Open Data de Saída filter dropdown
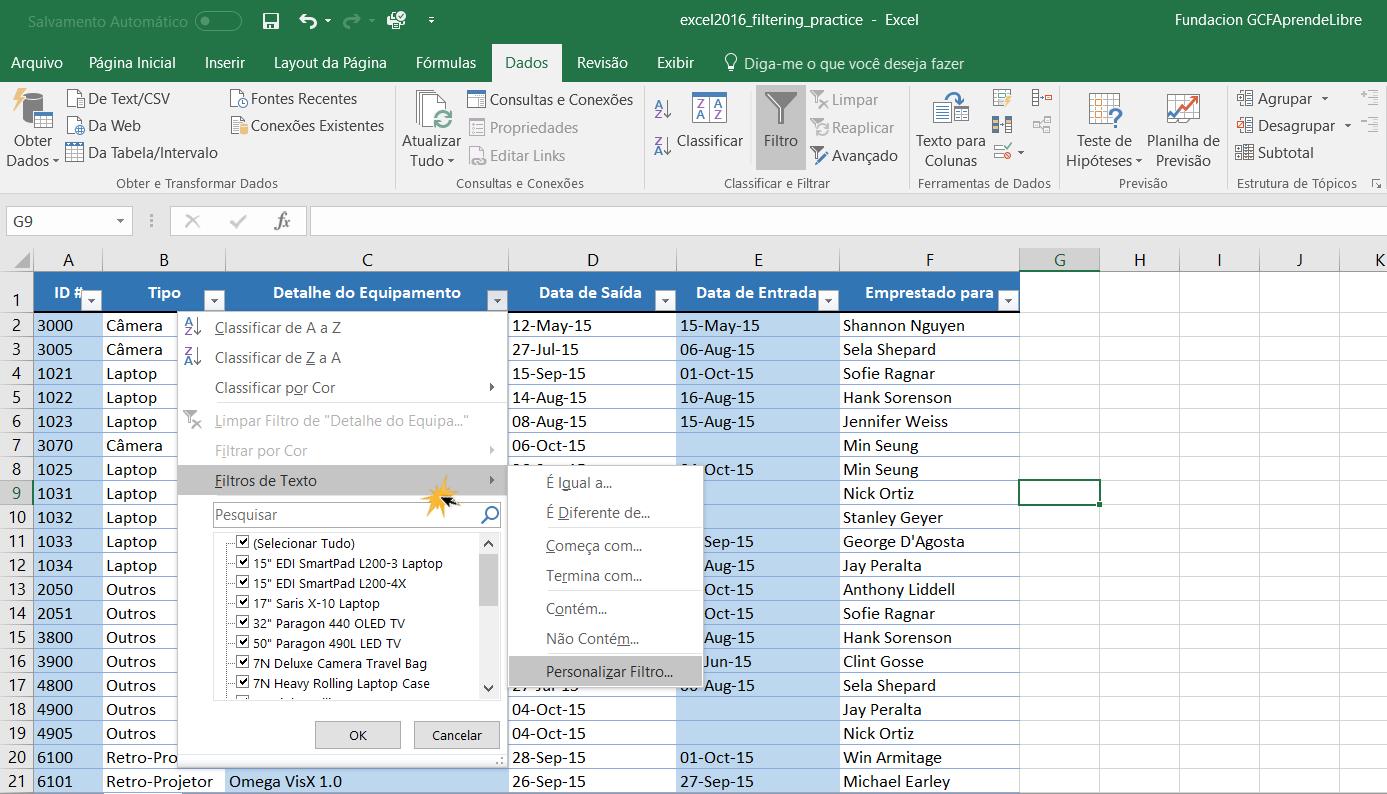Viewport: 1387px width, 794px height. point(665,300)
